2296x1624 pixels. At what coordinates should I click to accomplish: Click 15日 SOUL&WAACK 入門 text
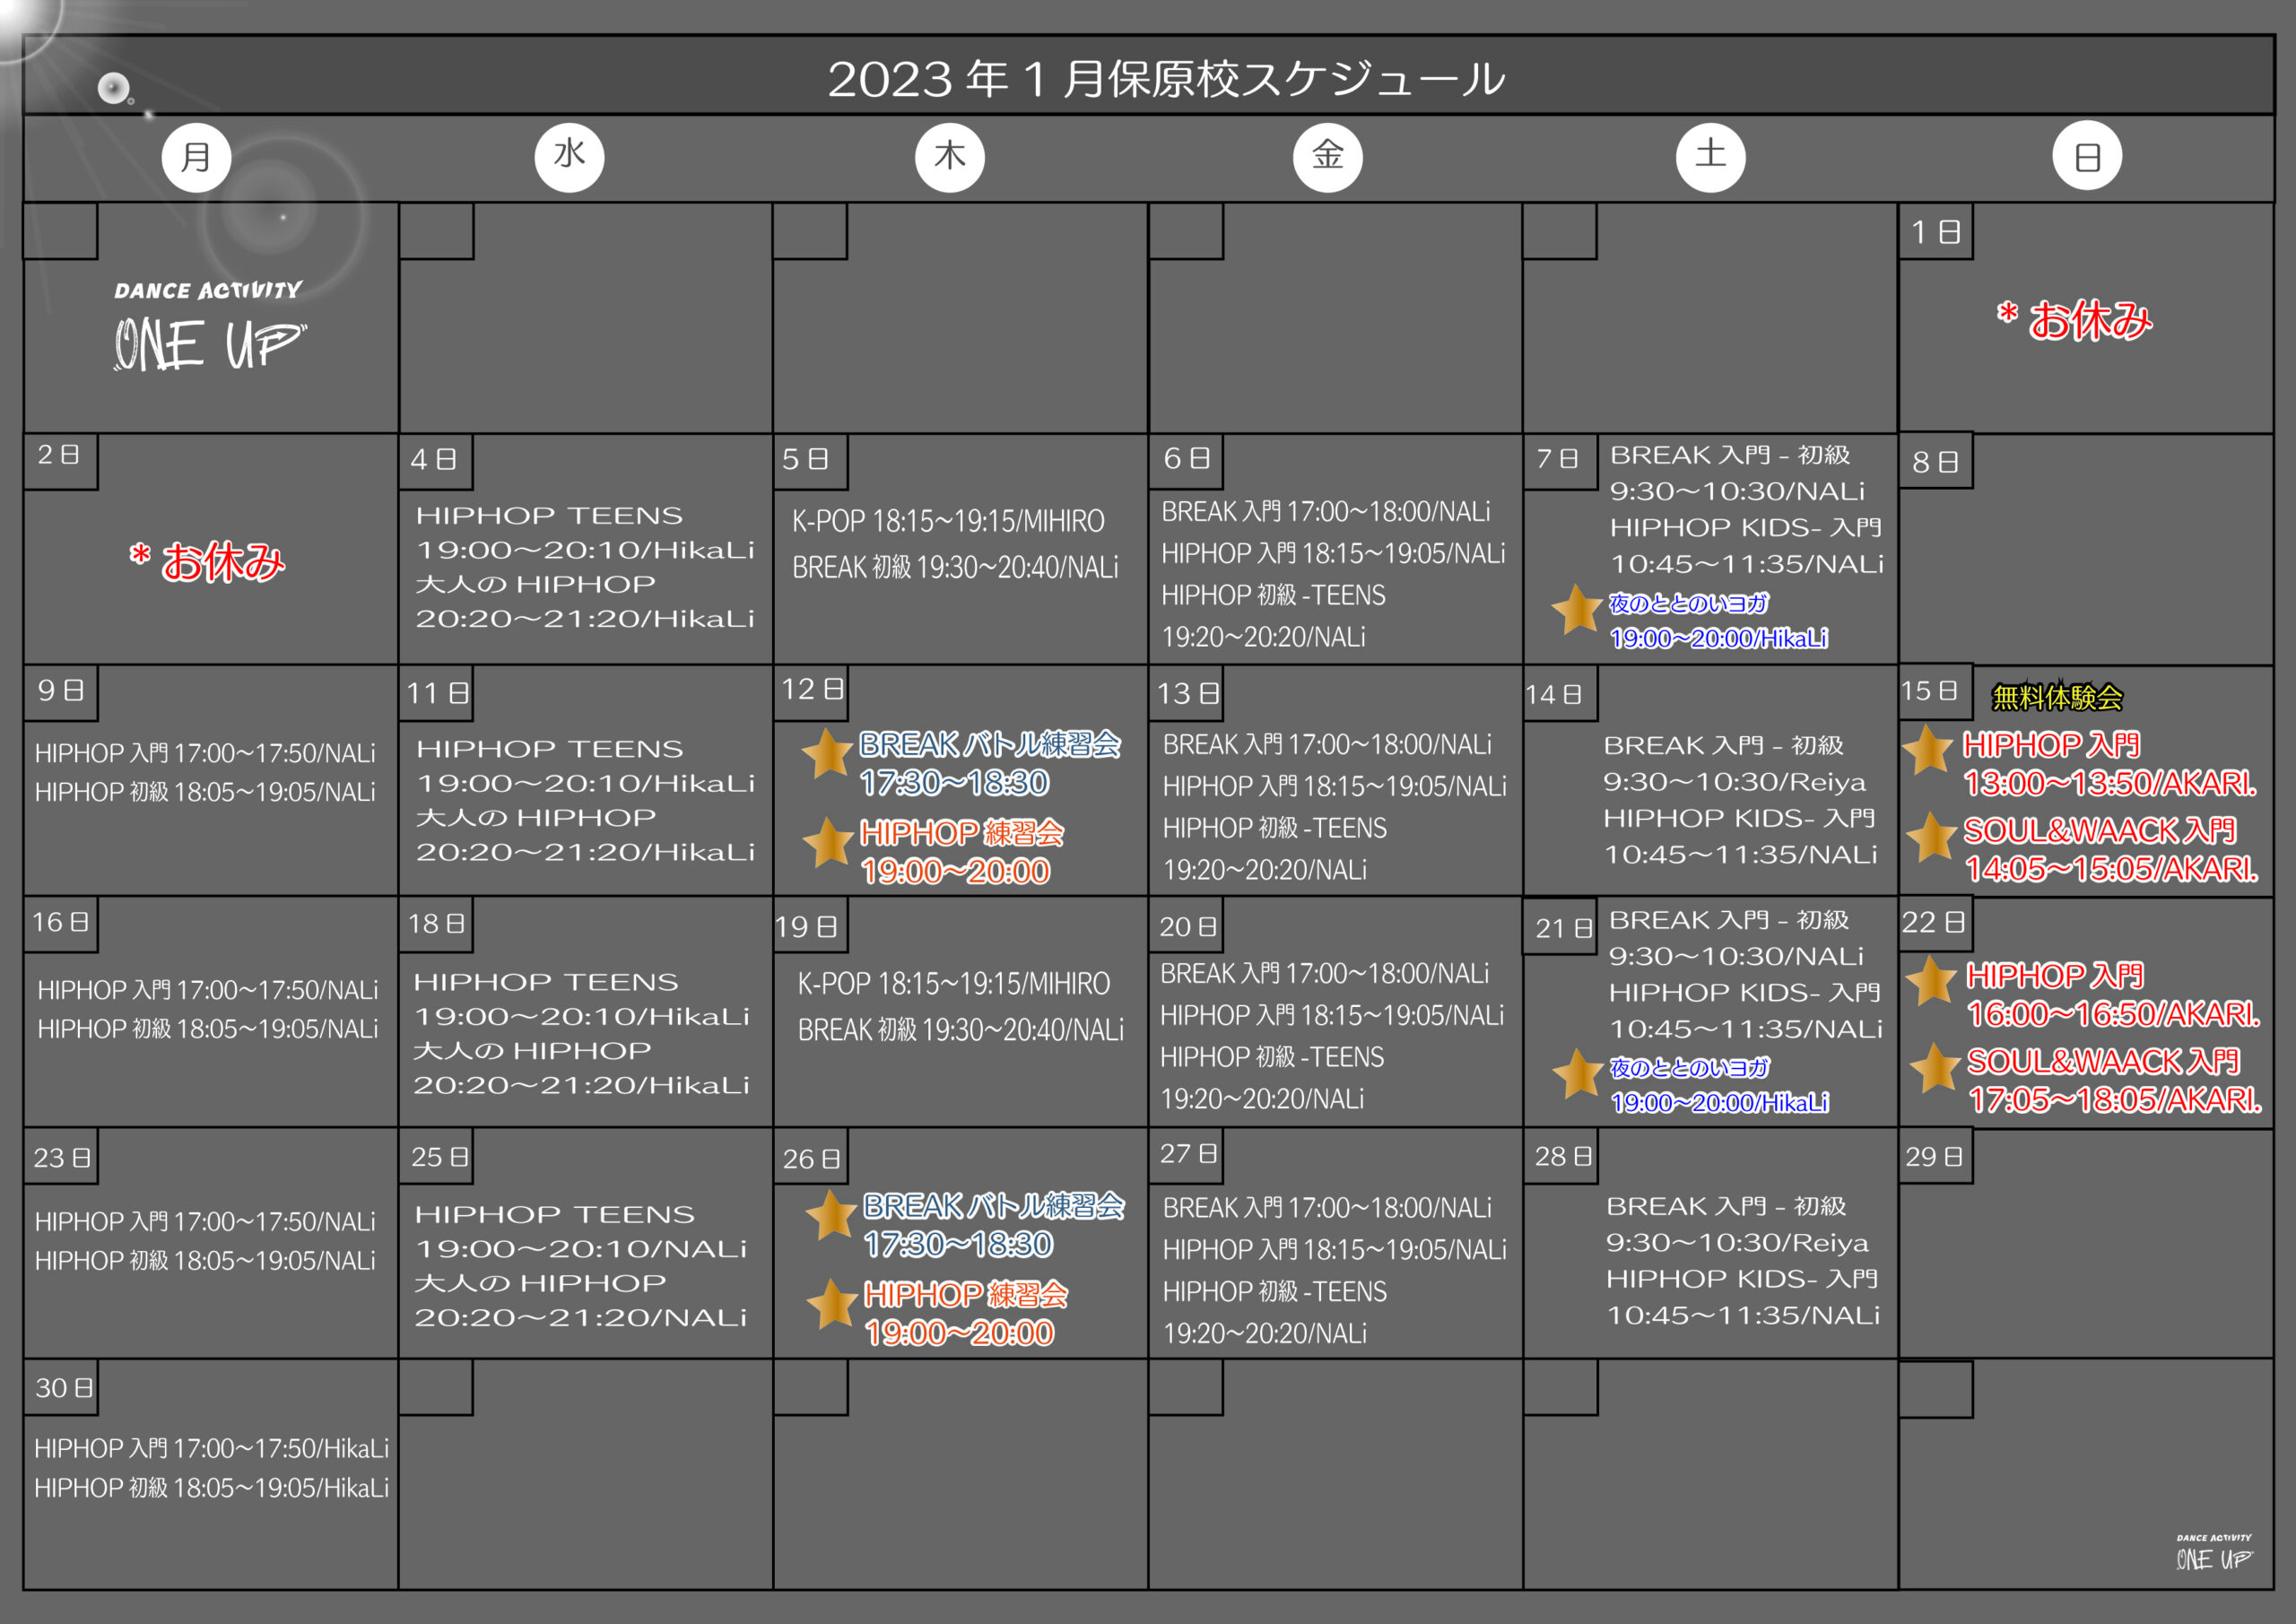pyautogui.click(x=2099, y=831)
